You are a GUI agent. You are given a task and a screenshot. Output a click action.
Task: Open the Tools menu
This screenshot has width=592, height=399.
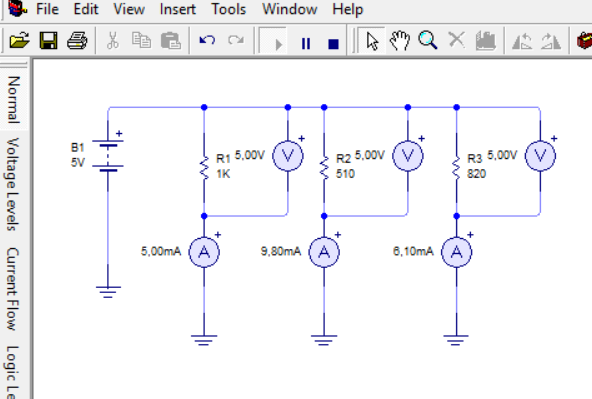[228, 9]
